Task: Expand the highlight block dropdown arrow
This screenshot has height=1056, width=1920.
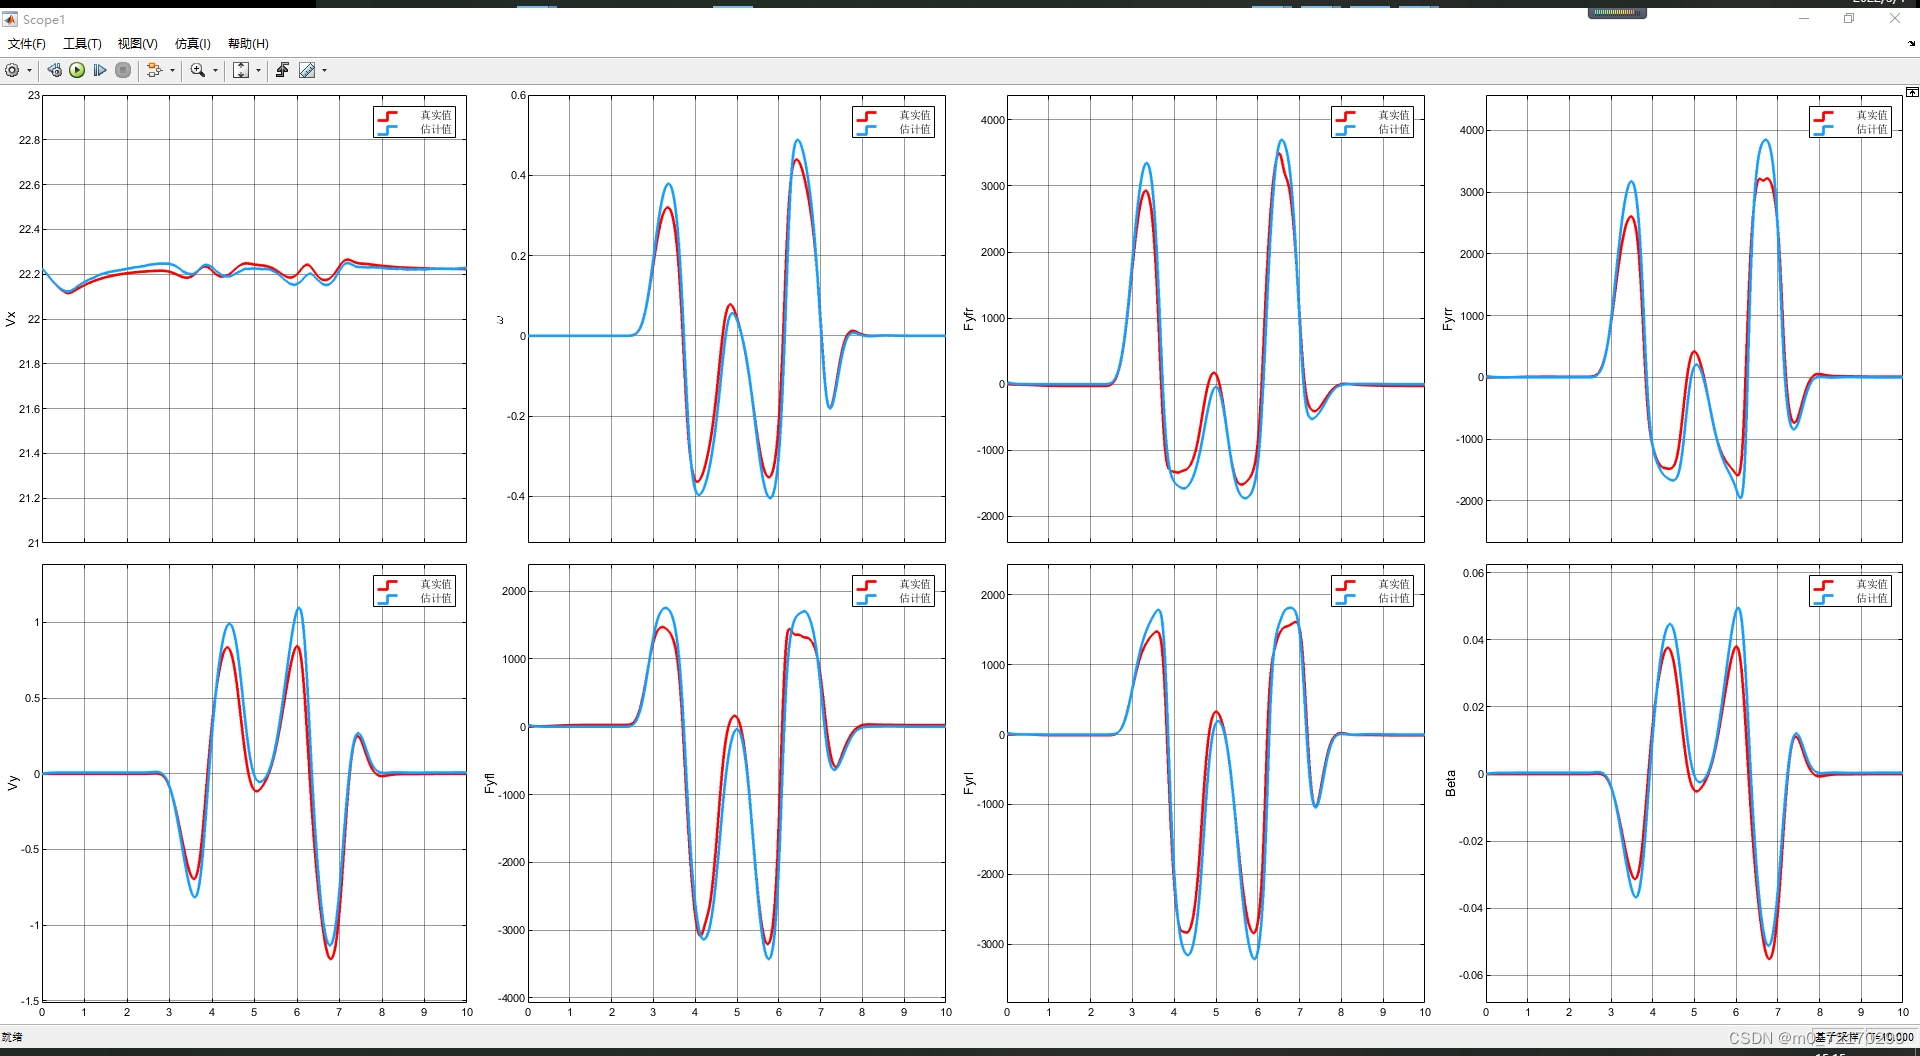Action: point(172,70)
